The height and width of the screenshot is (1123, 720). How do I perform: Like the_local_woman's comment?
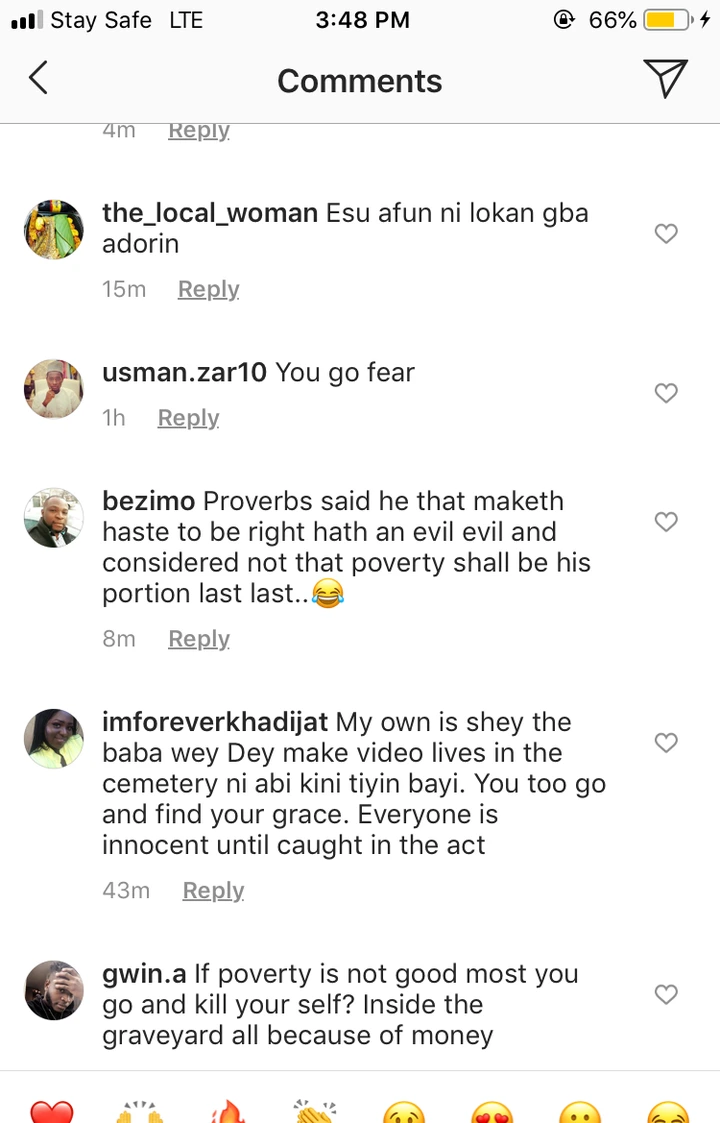click(666, 234)
